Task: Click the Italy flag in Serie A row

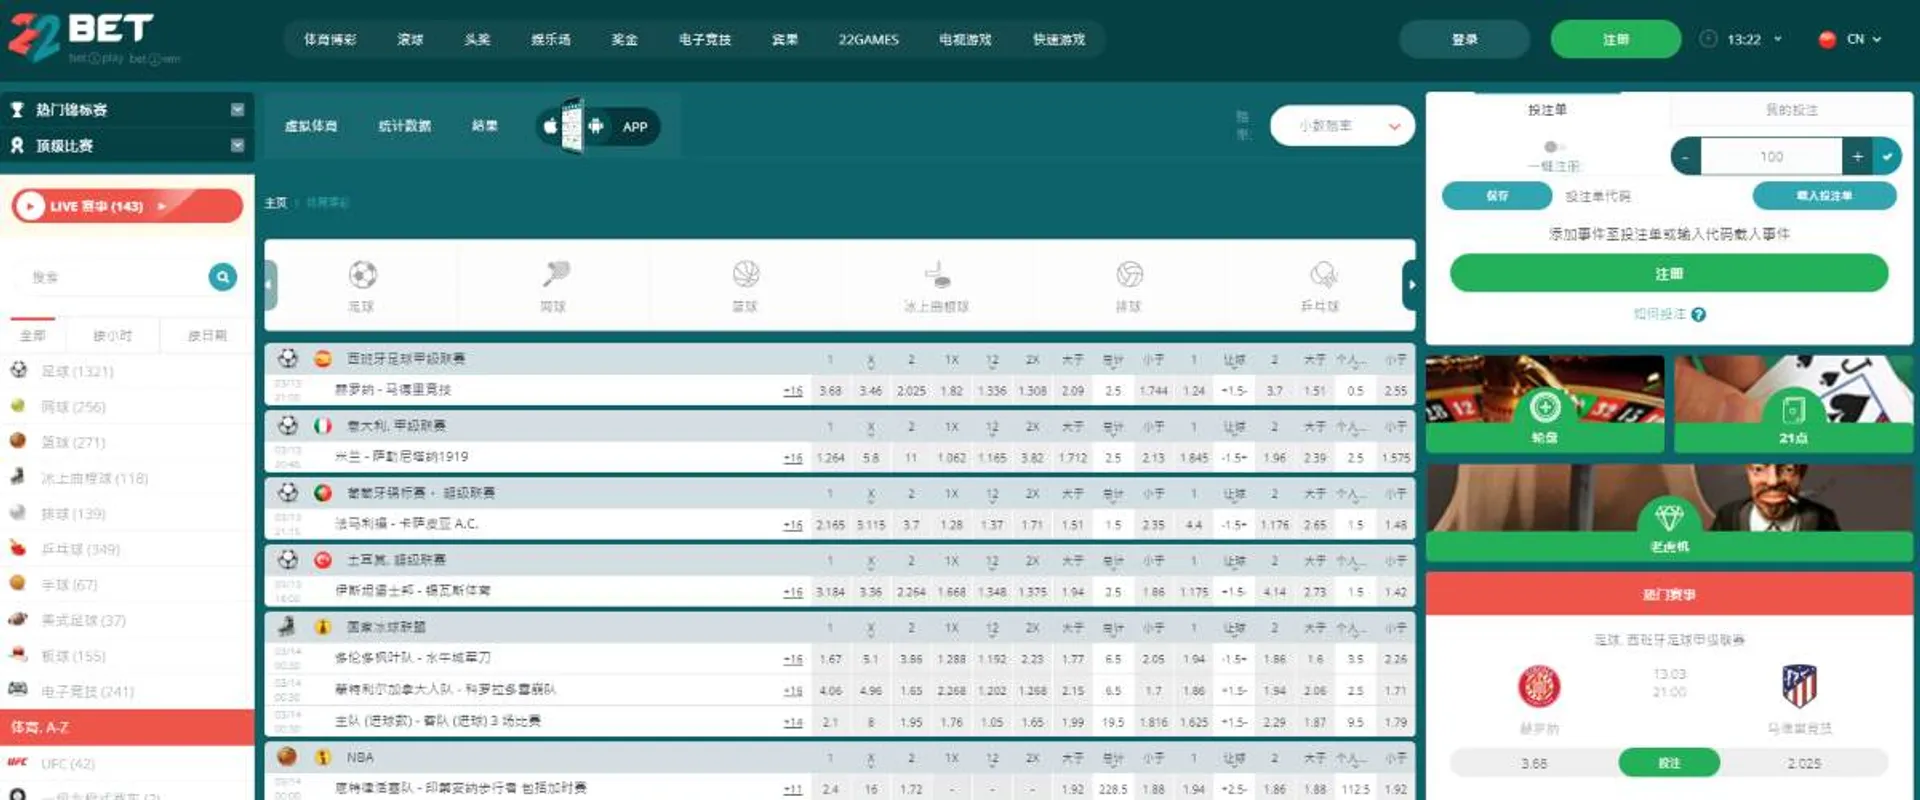Action: (x=323, y=425)
